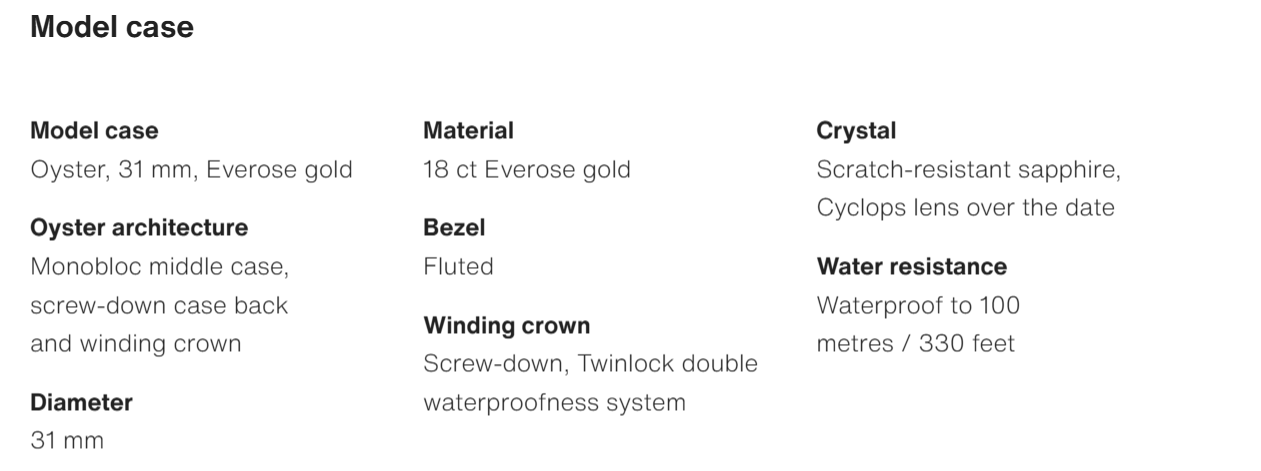Screen dimensions: 1261x471
Task: Click the large "Model case" section heading
Action: (x=112, y=27)
